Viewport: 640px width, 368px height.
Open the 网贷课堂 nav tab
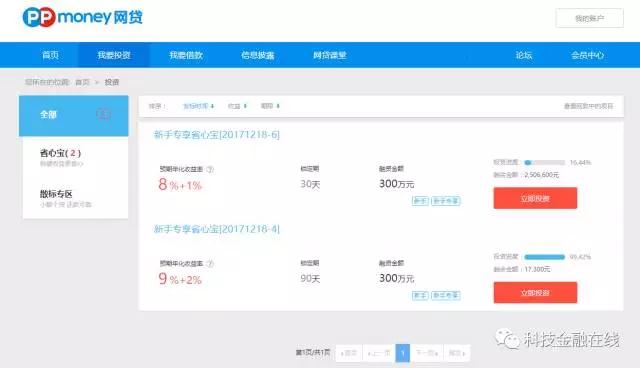coord(330,55)
